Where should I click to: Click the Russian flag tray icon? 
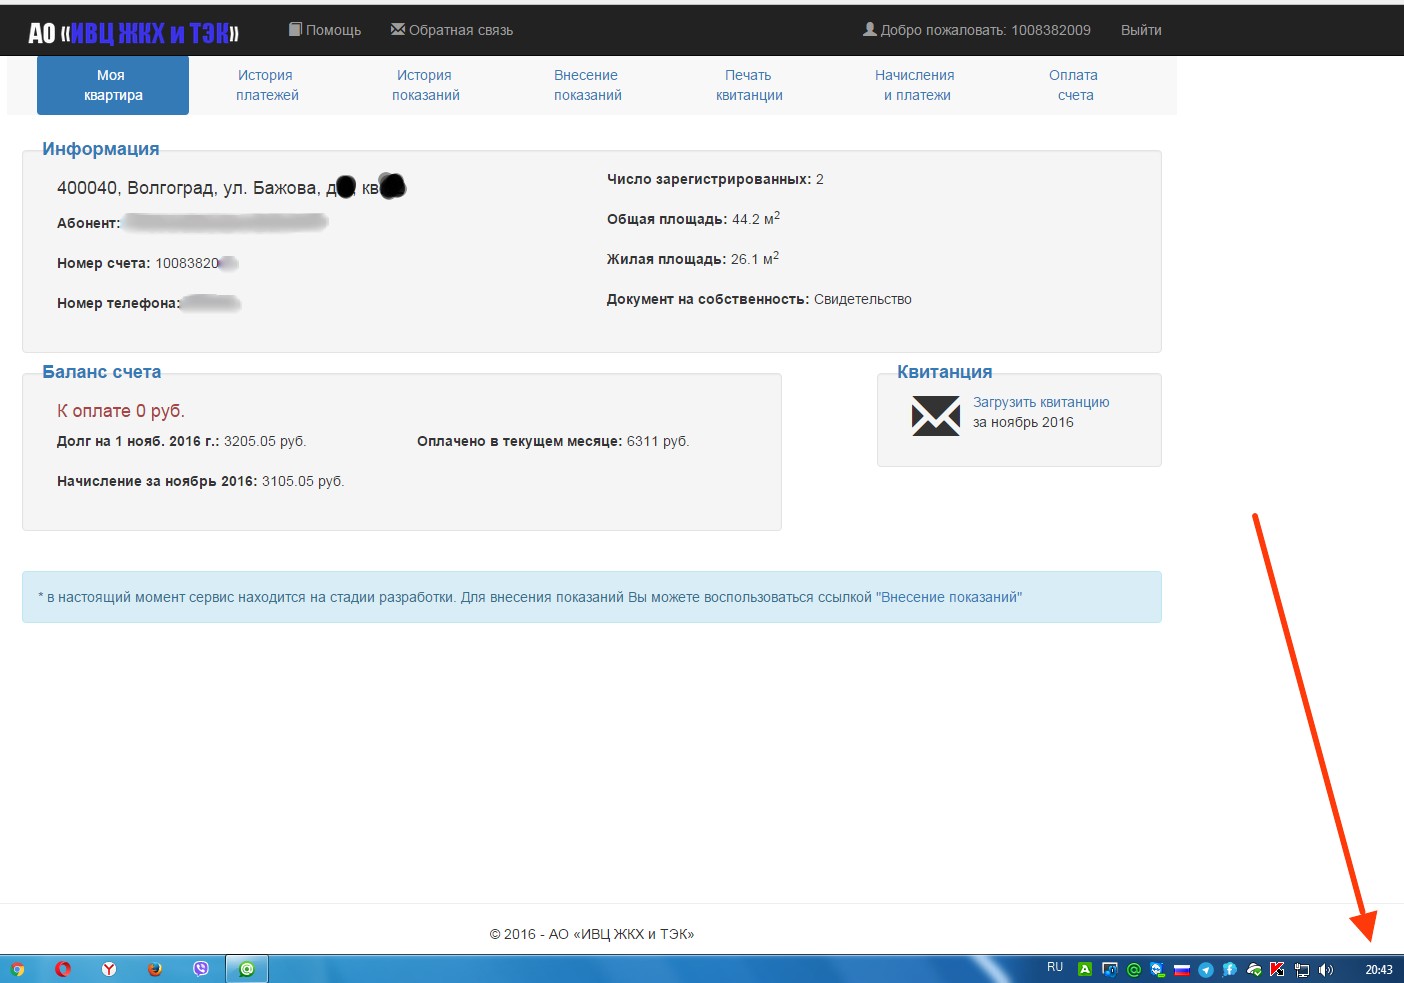[x=1181, y=969]
